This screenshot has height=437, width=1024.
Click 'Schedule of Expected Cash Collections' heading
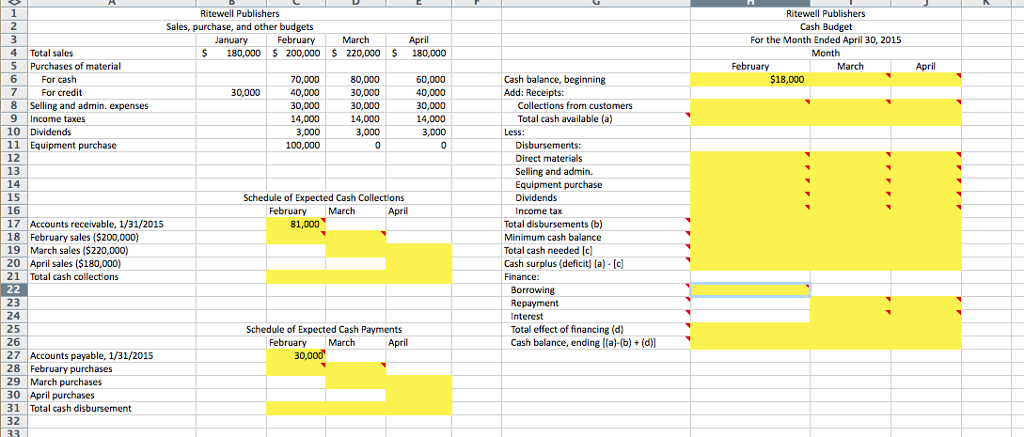[x=324, y=198]
